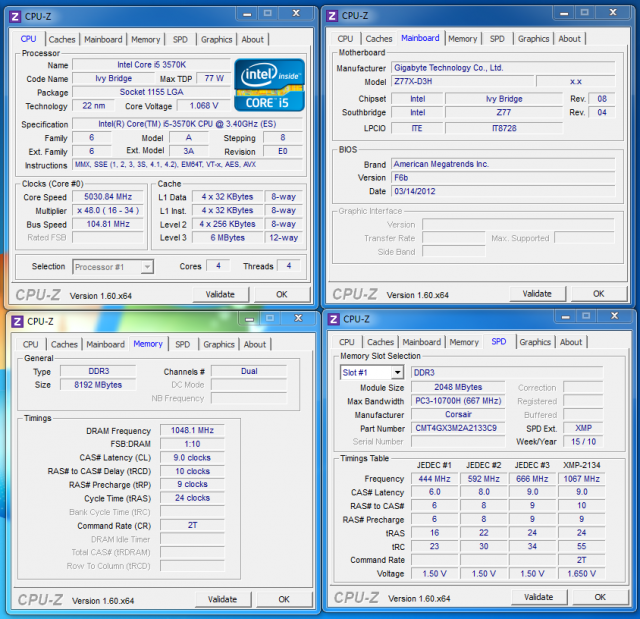Image resolution: width=640 pixels, height=619 pixels.
Task: Click OK button in CPU window
Action: tap(282, 294)
